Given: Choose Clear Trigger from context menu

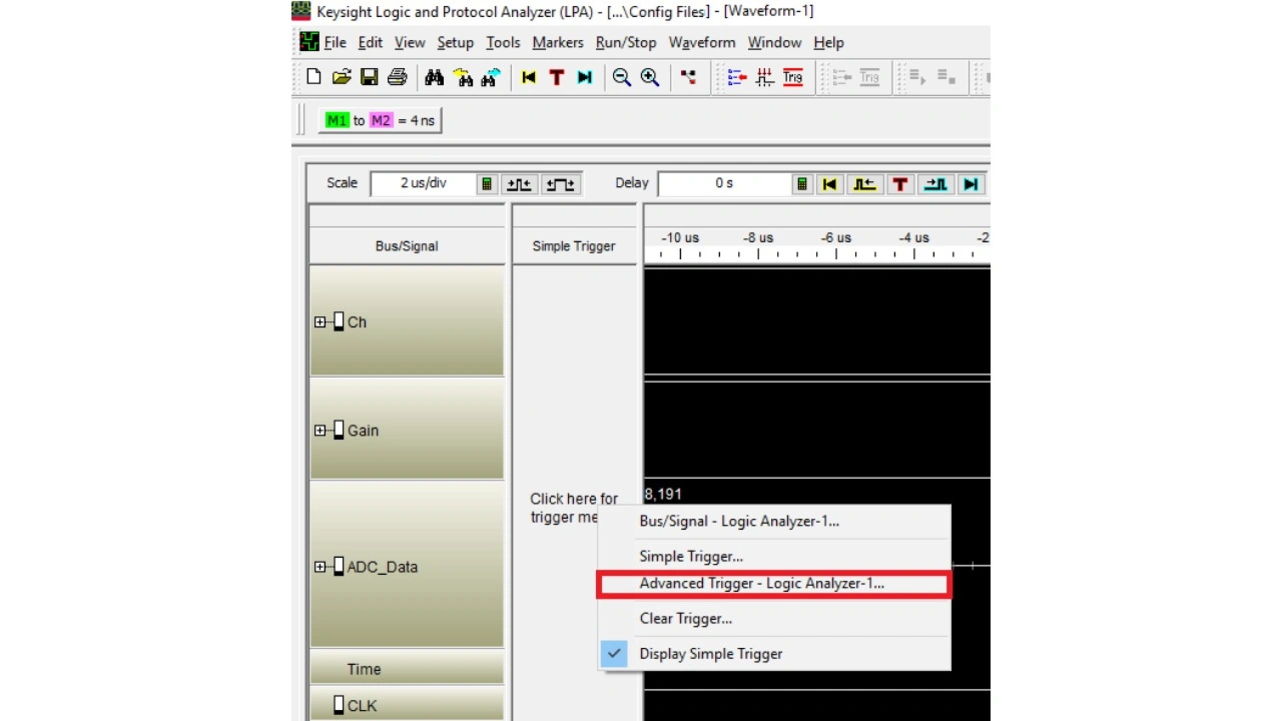Looking at the screenshot, I should pos(685,619).
